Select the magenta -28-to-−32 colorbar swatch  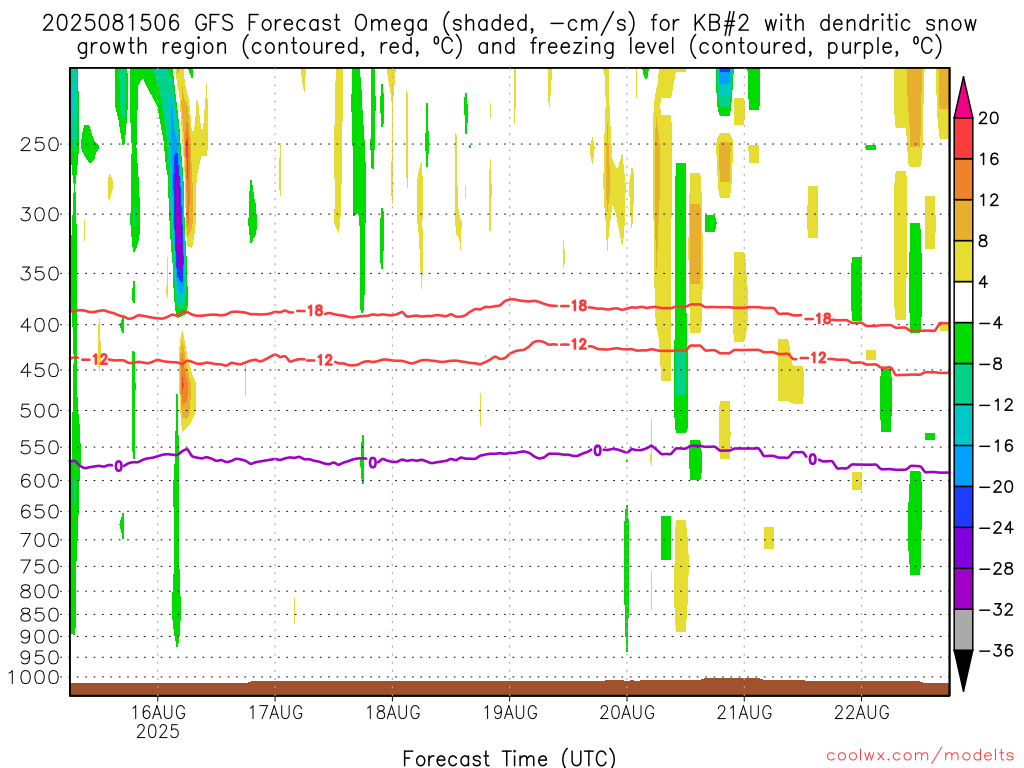(963, 589)
